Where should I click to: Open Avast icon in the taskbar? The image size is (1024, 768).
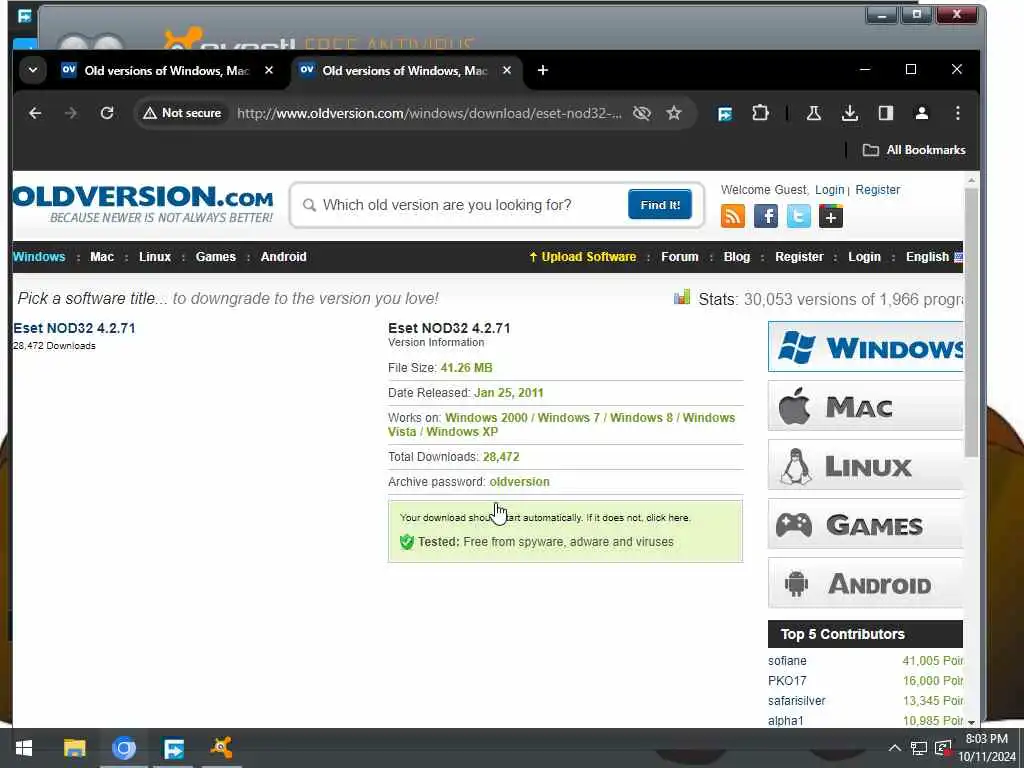221,748
